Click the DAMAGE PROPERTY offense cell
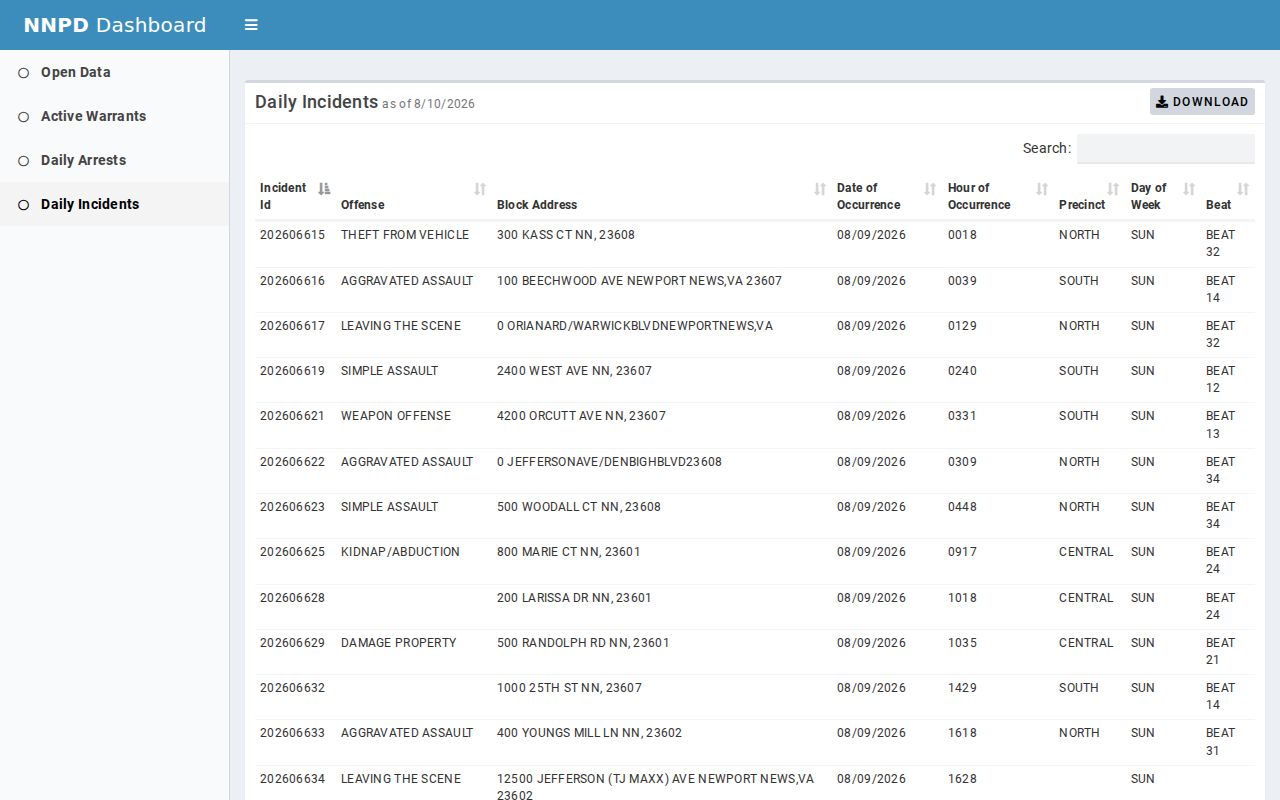 [398, 643]
